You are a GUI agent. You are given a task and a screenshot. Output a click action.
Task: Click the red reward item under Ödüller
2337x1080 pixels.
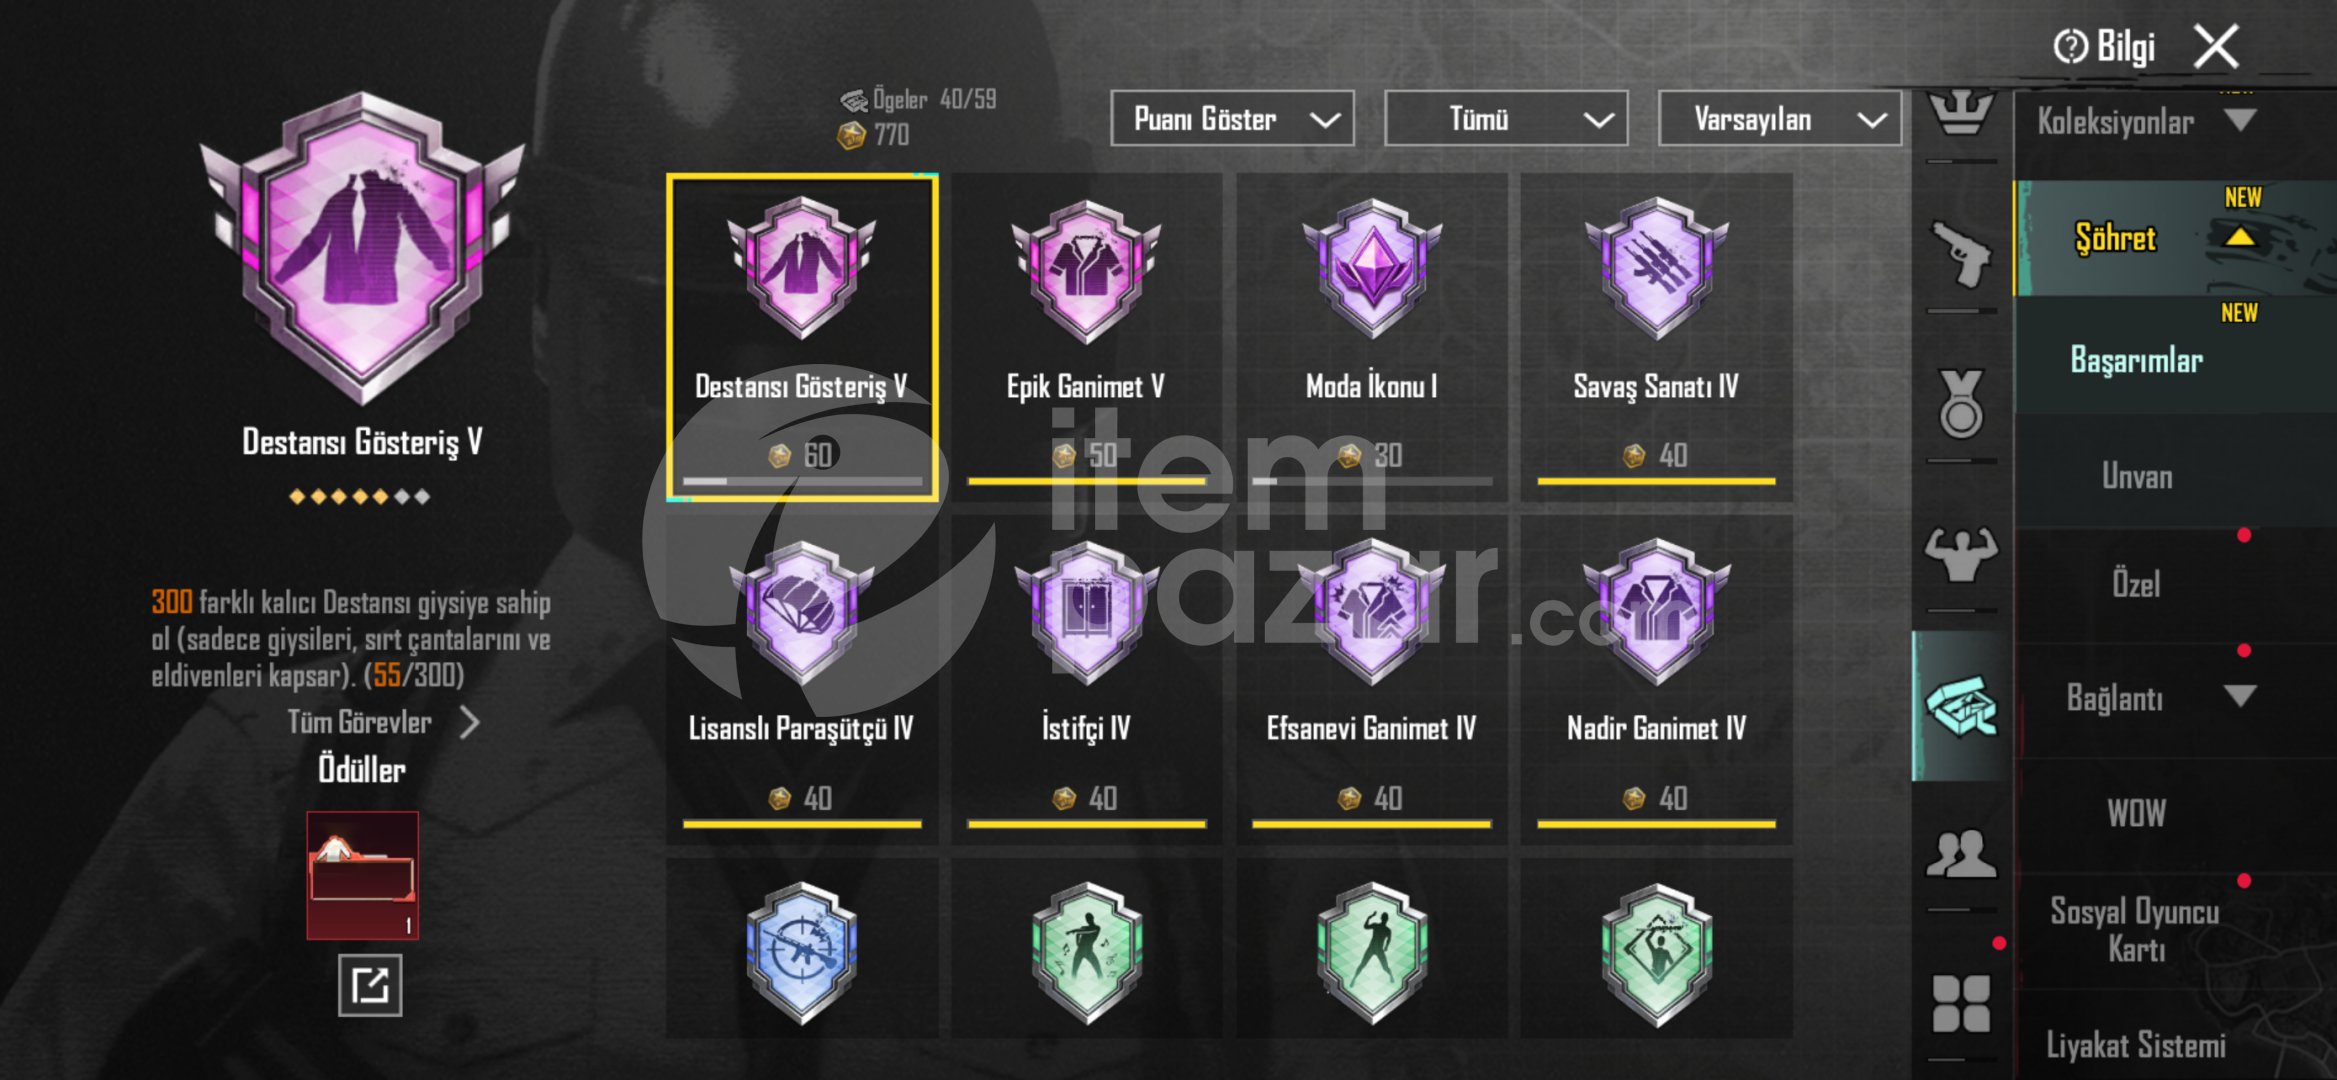362,876
